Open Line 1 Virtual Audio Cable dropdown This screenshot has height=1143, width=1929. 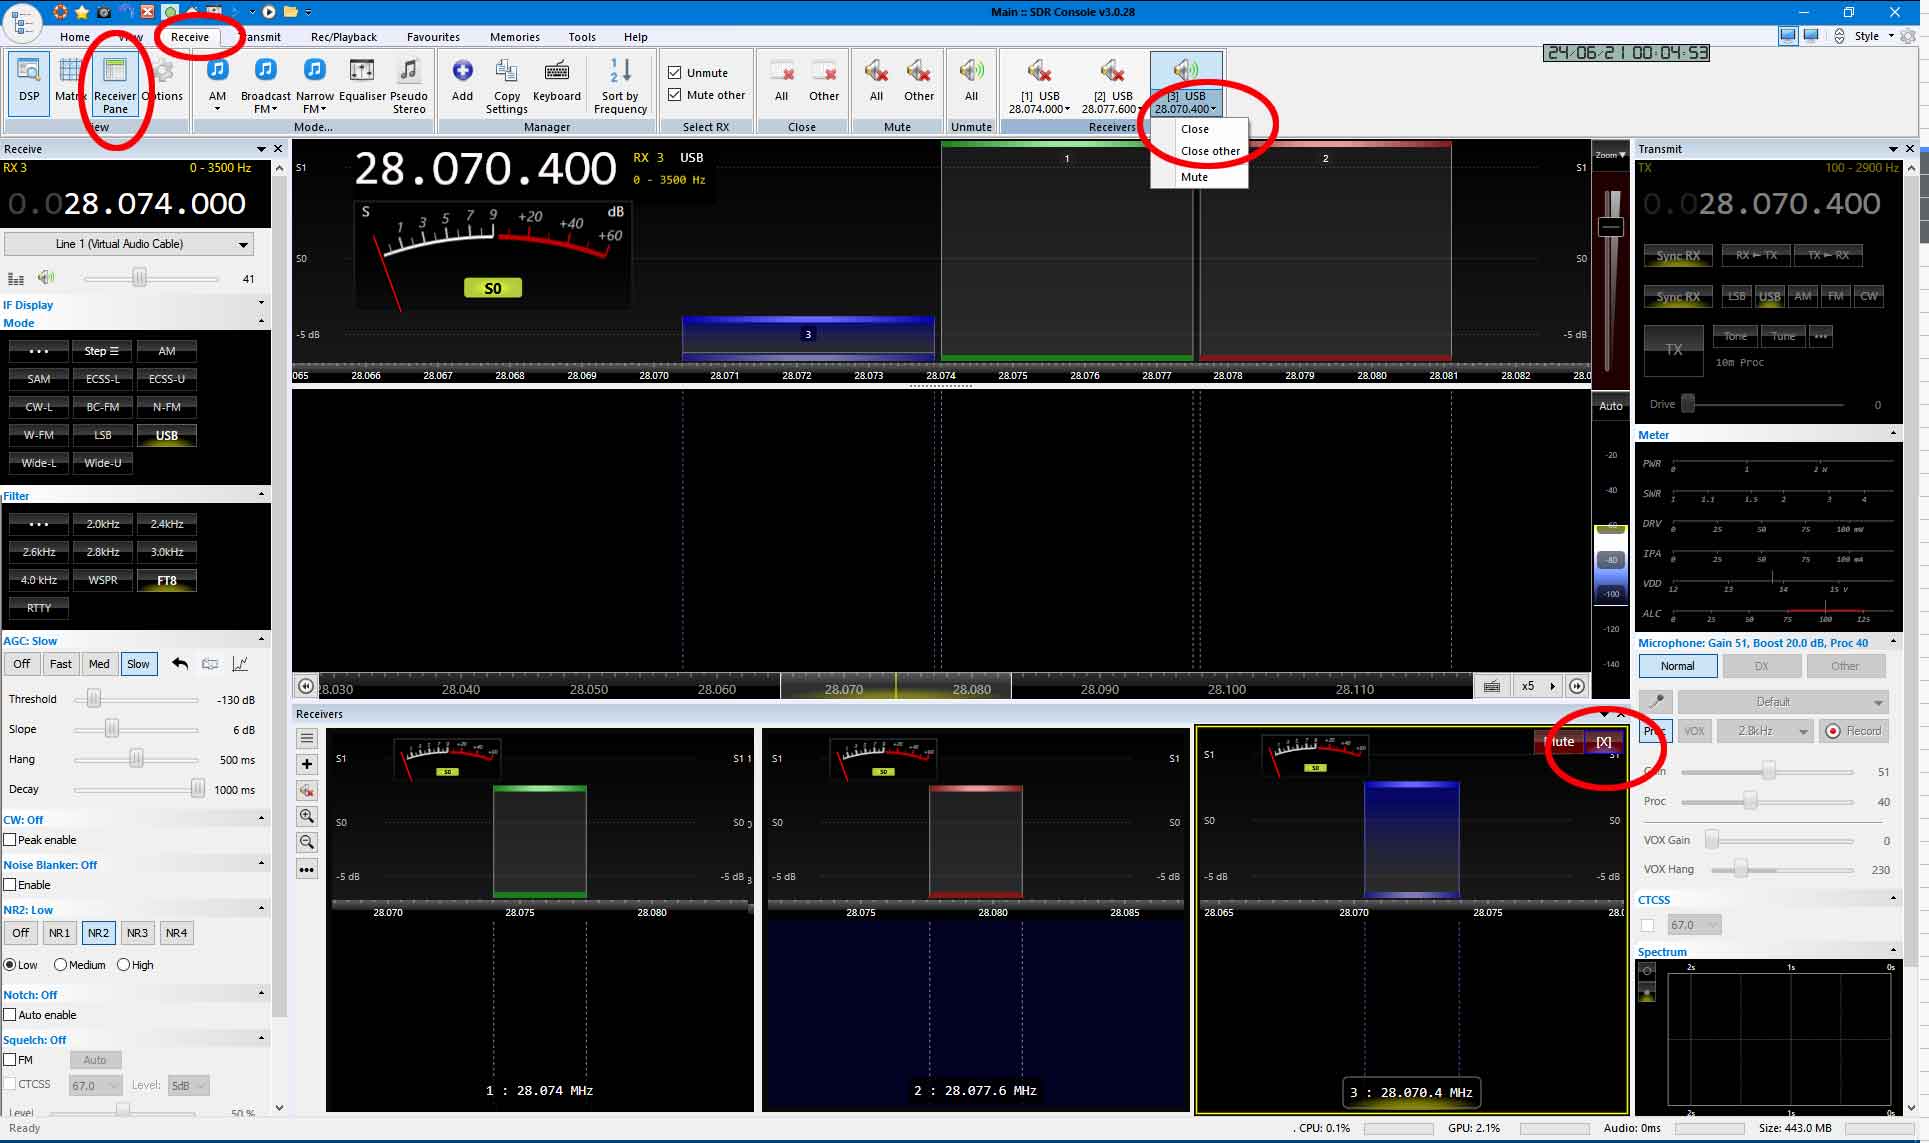tap(129, 244)
